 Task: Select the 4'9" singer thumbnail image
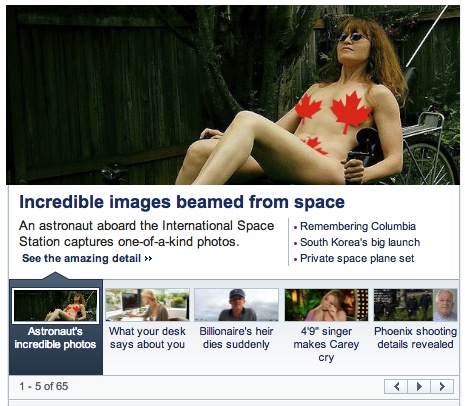[x=326, y=305]
